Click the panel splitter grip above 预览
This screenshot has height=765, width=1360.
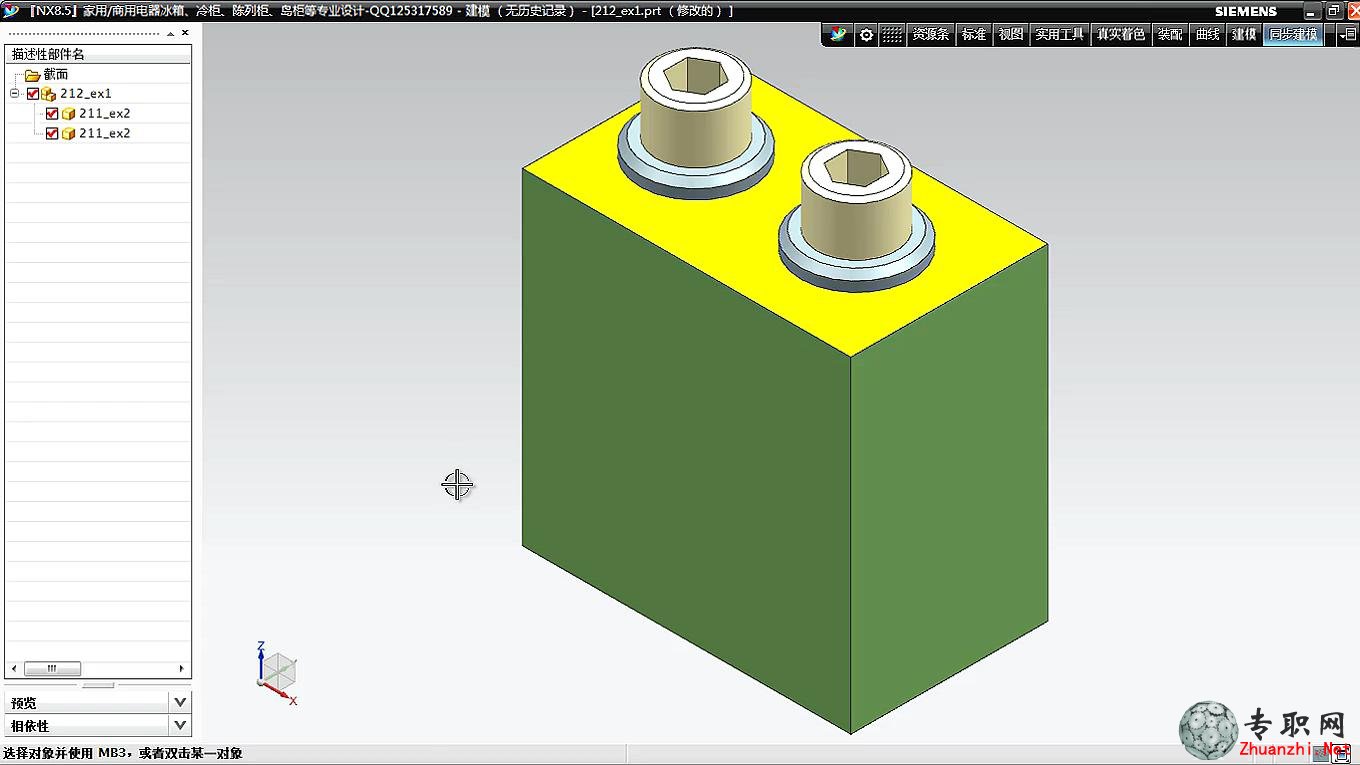(x=98, y=685)
